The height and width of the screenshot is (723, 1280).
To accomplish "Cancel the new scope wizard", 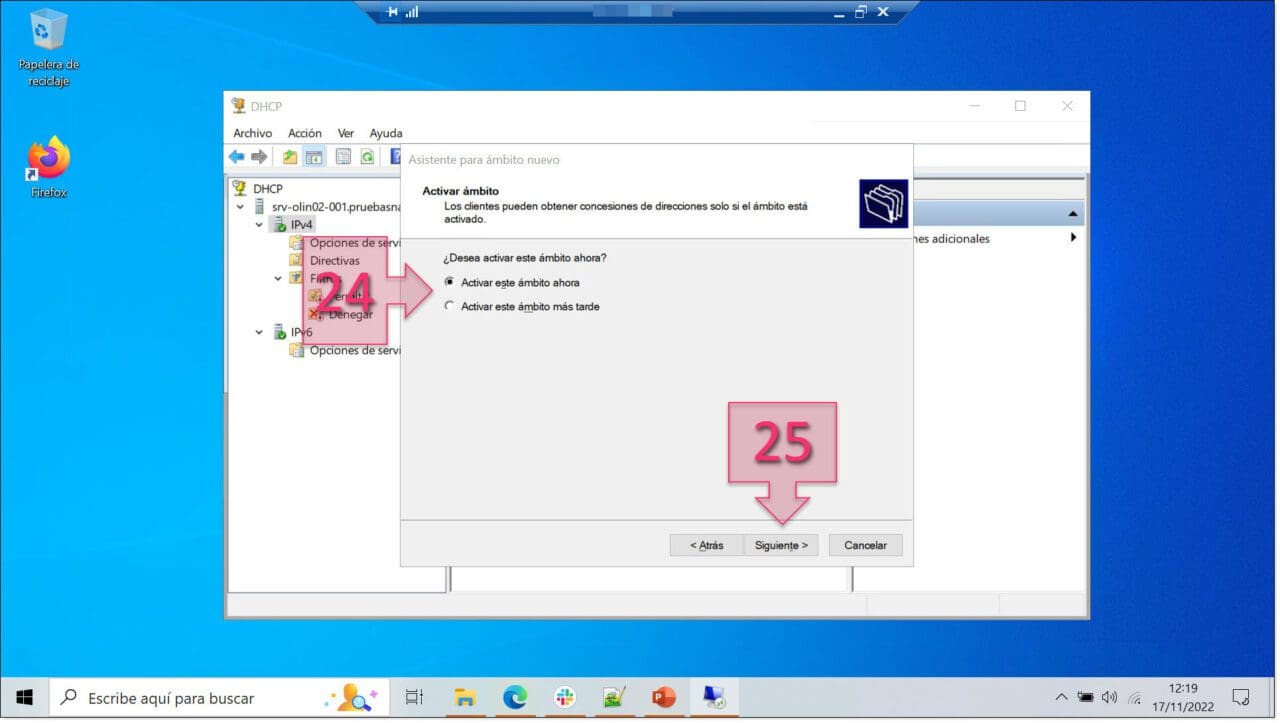I will [865, 545].
